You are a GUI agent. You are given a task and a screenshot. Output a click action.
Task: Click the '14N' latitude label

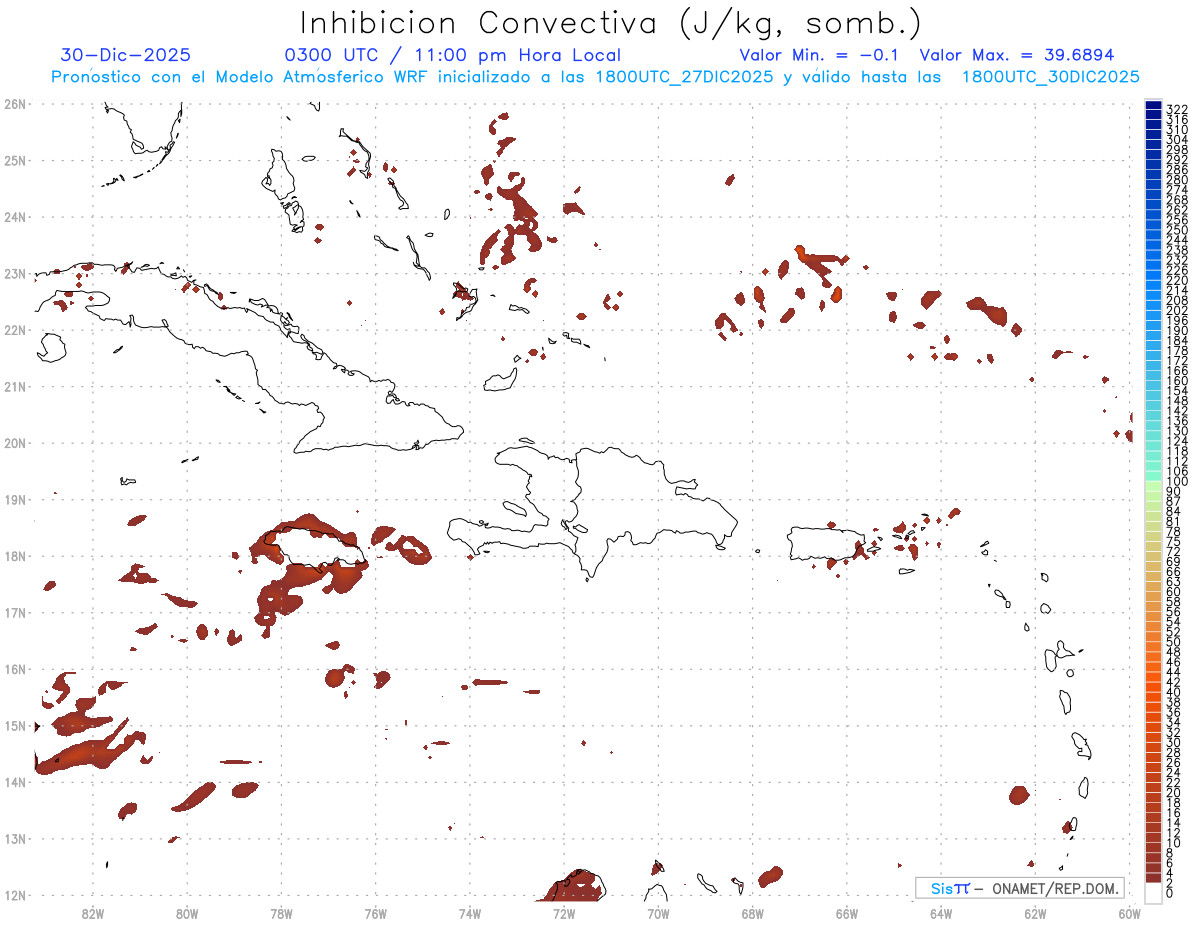coord(15,782)
